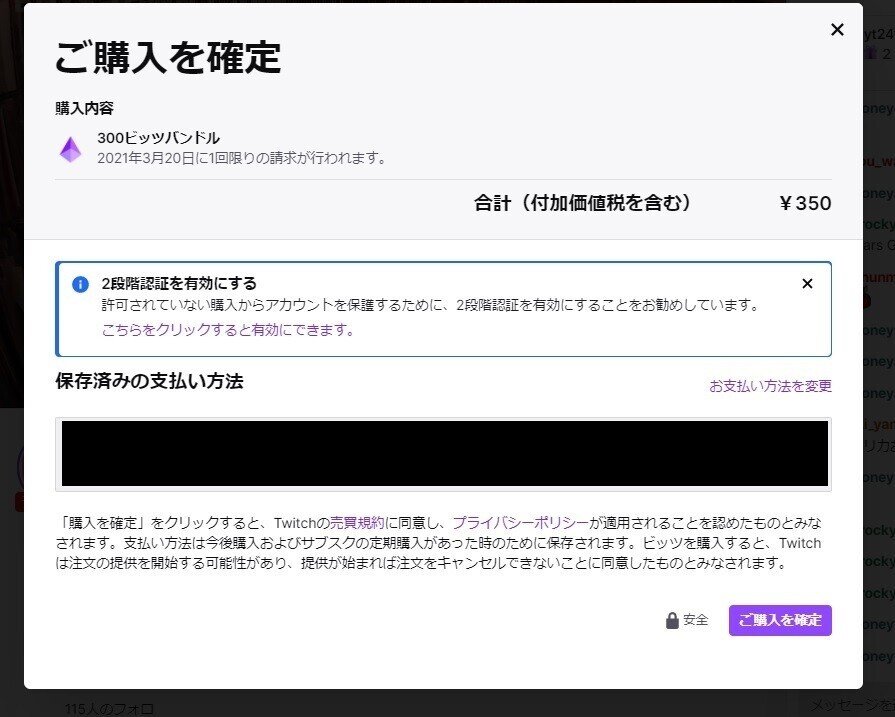Click the 2021年3月20日 billing notice text
This screenshot has height=717, width=895.
pos(242,158)
